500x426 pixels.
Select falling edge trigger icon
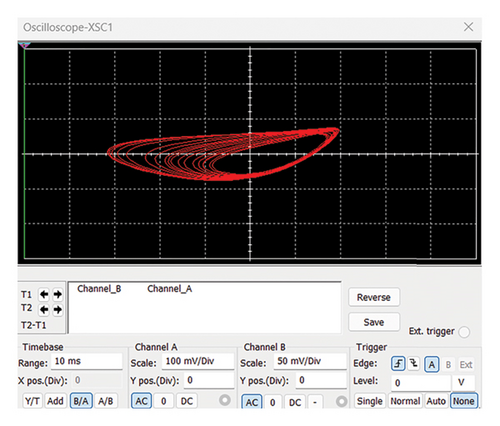click(414, 364)
